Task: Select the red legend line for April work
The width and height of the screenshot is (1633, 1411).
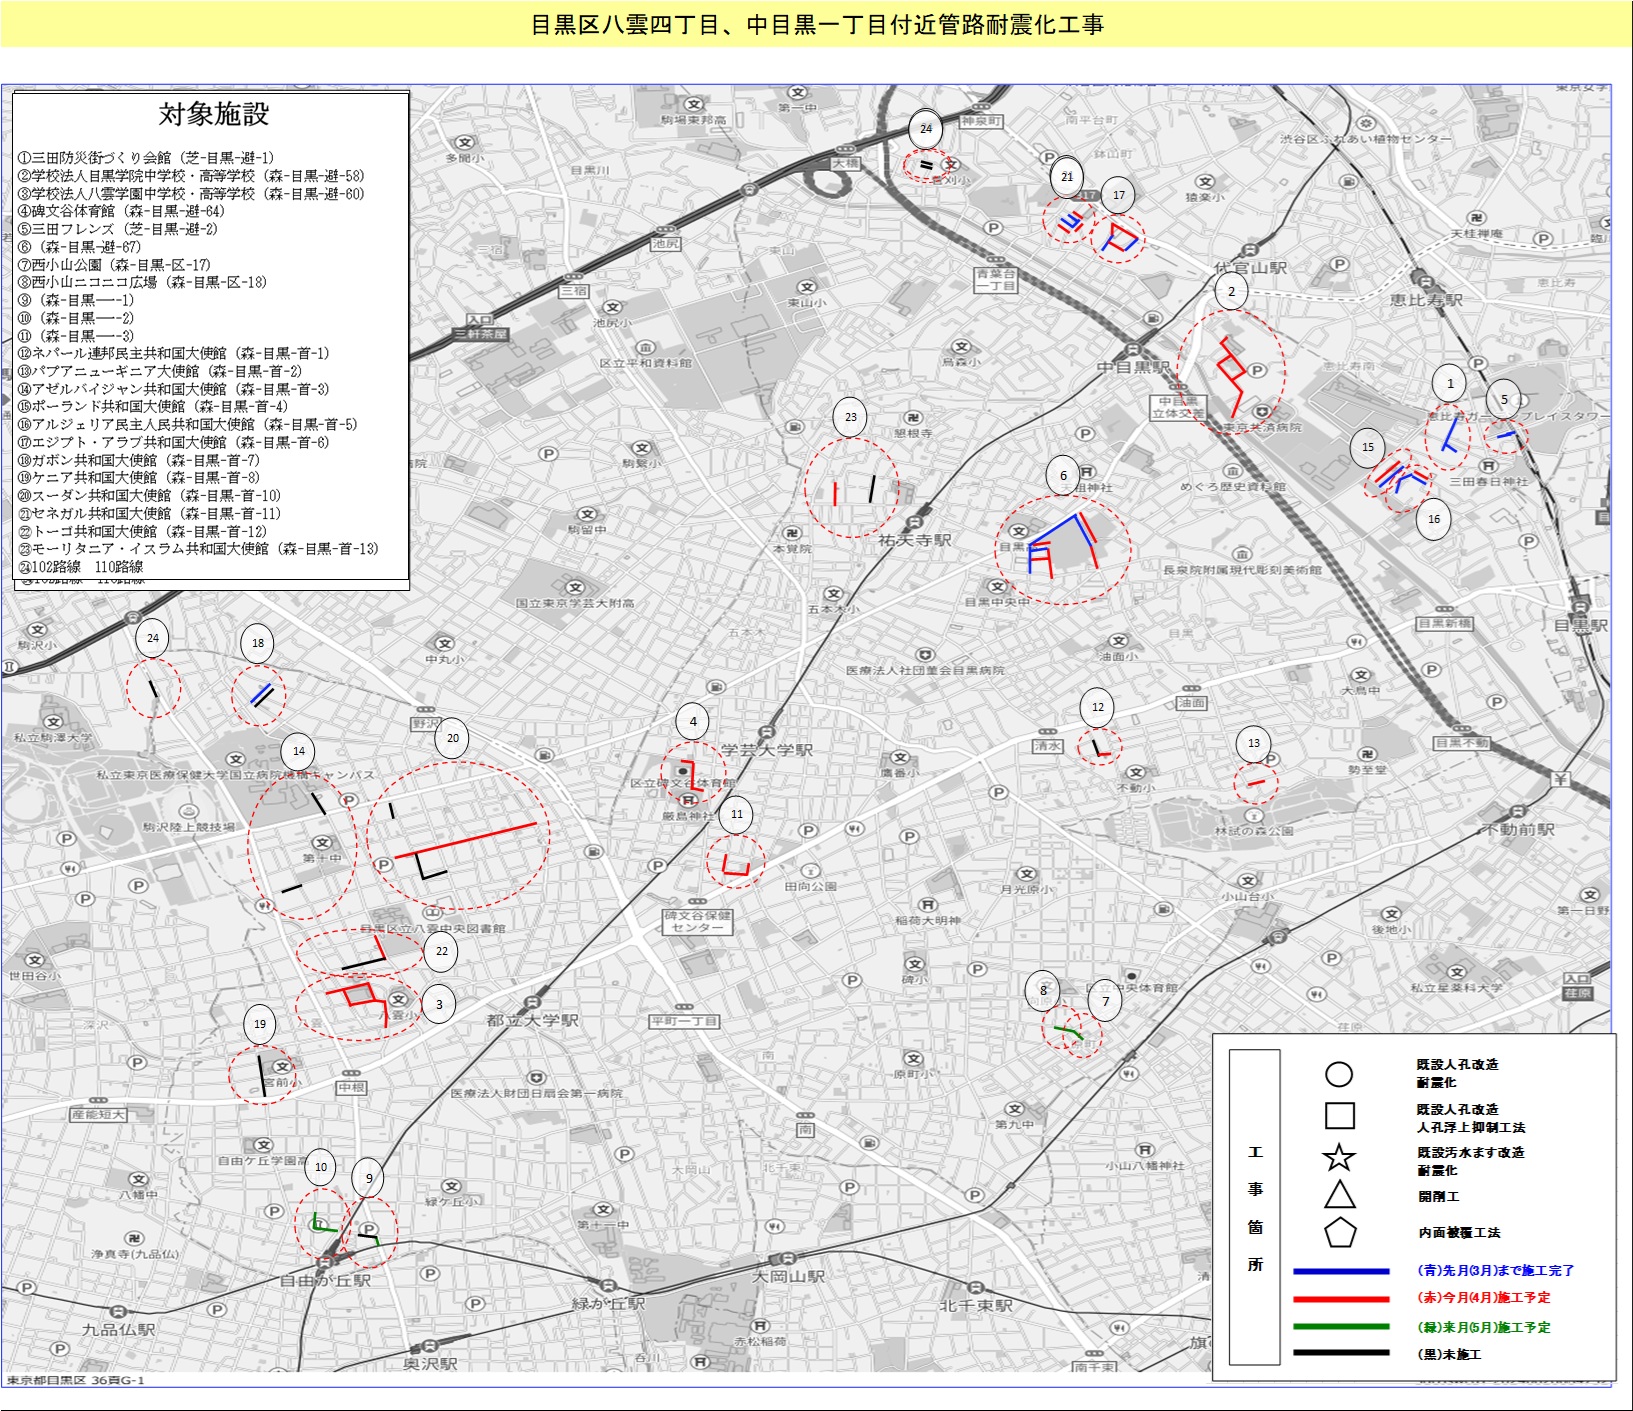Action: click(1340, 1299)
